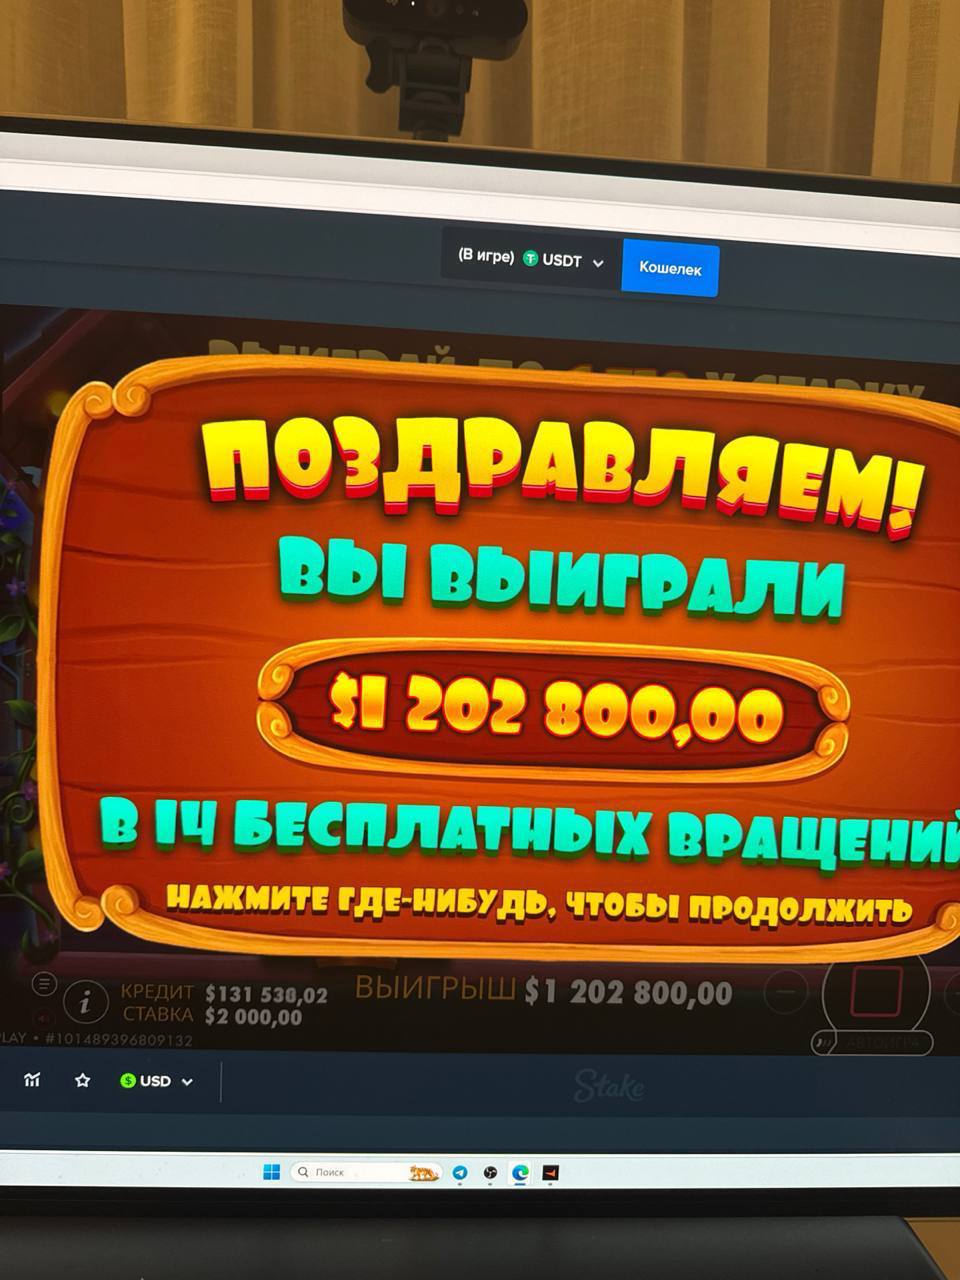Image resolution: width=960 pixels, height=1280 pixels.
Task: Decrease bet with the minus button
Action: pyautogui.click(x=786, y=993)
